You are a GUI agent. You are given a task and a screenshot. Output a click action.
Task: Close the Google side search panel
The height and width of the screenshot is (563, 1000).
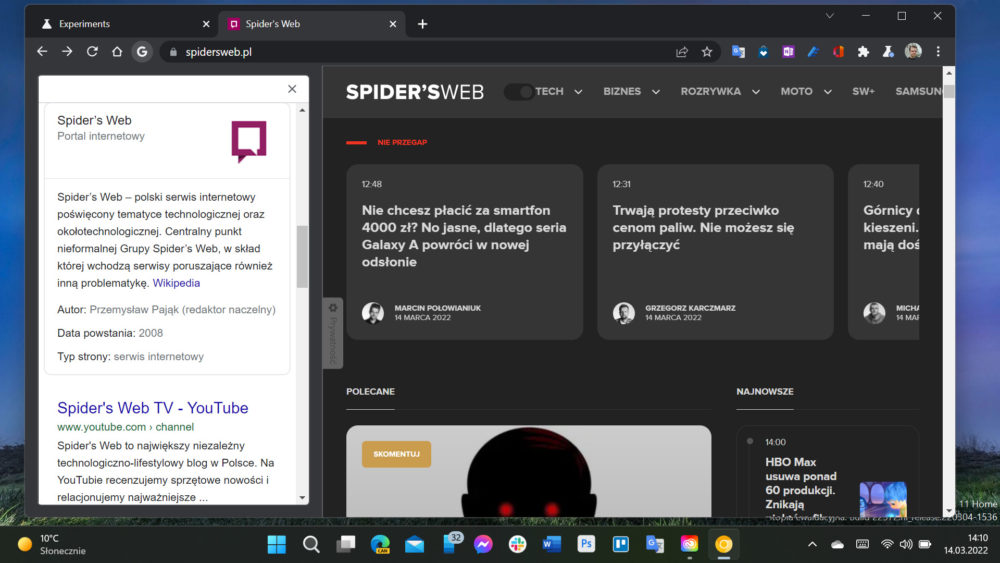(292, 89)
